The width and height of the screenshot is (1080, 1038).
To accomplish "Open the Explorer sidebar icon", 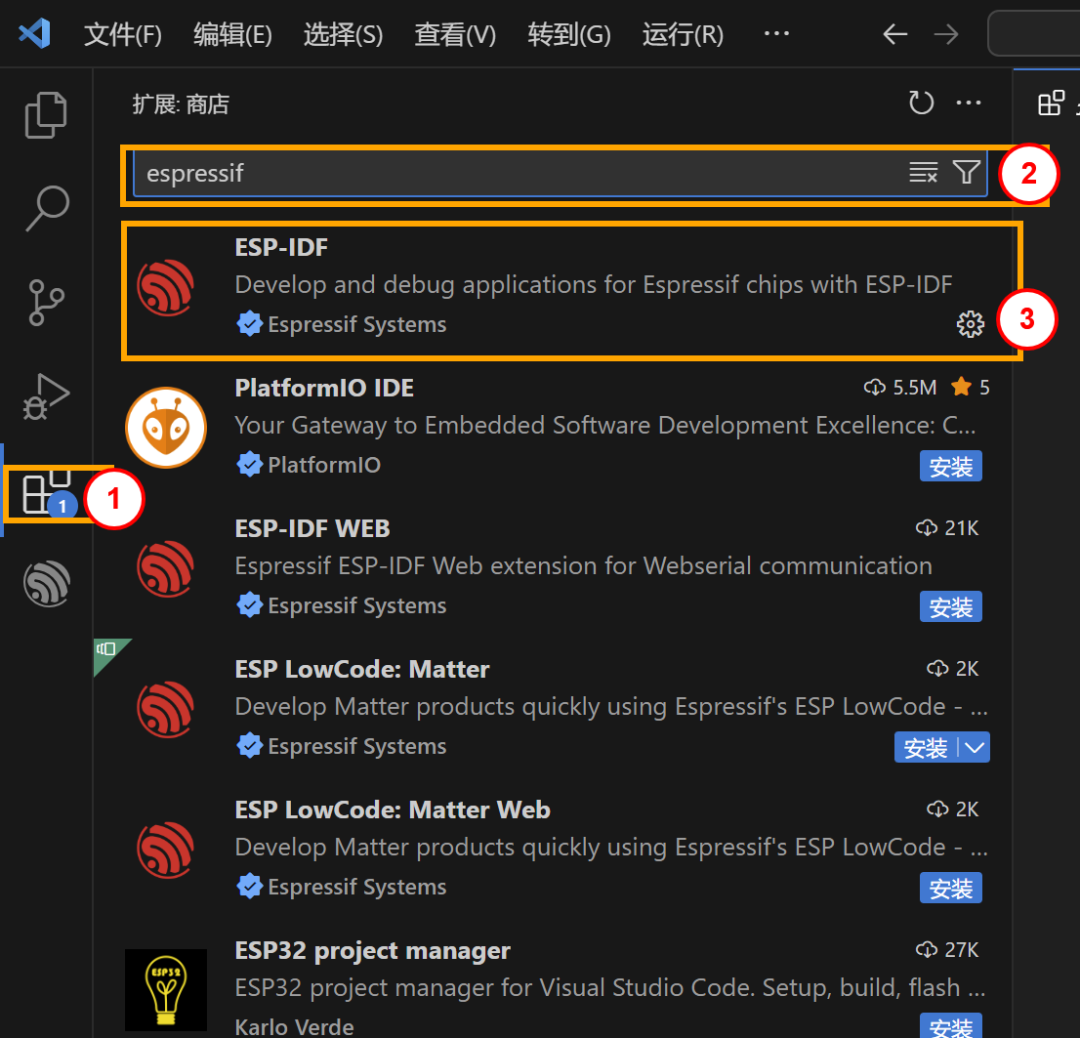I will coord(46,114).
